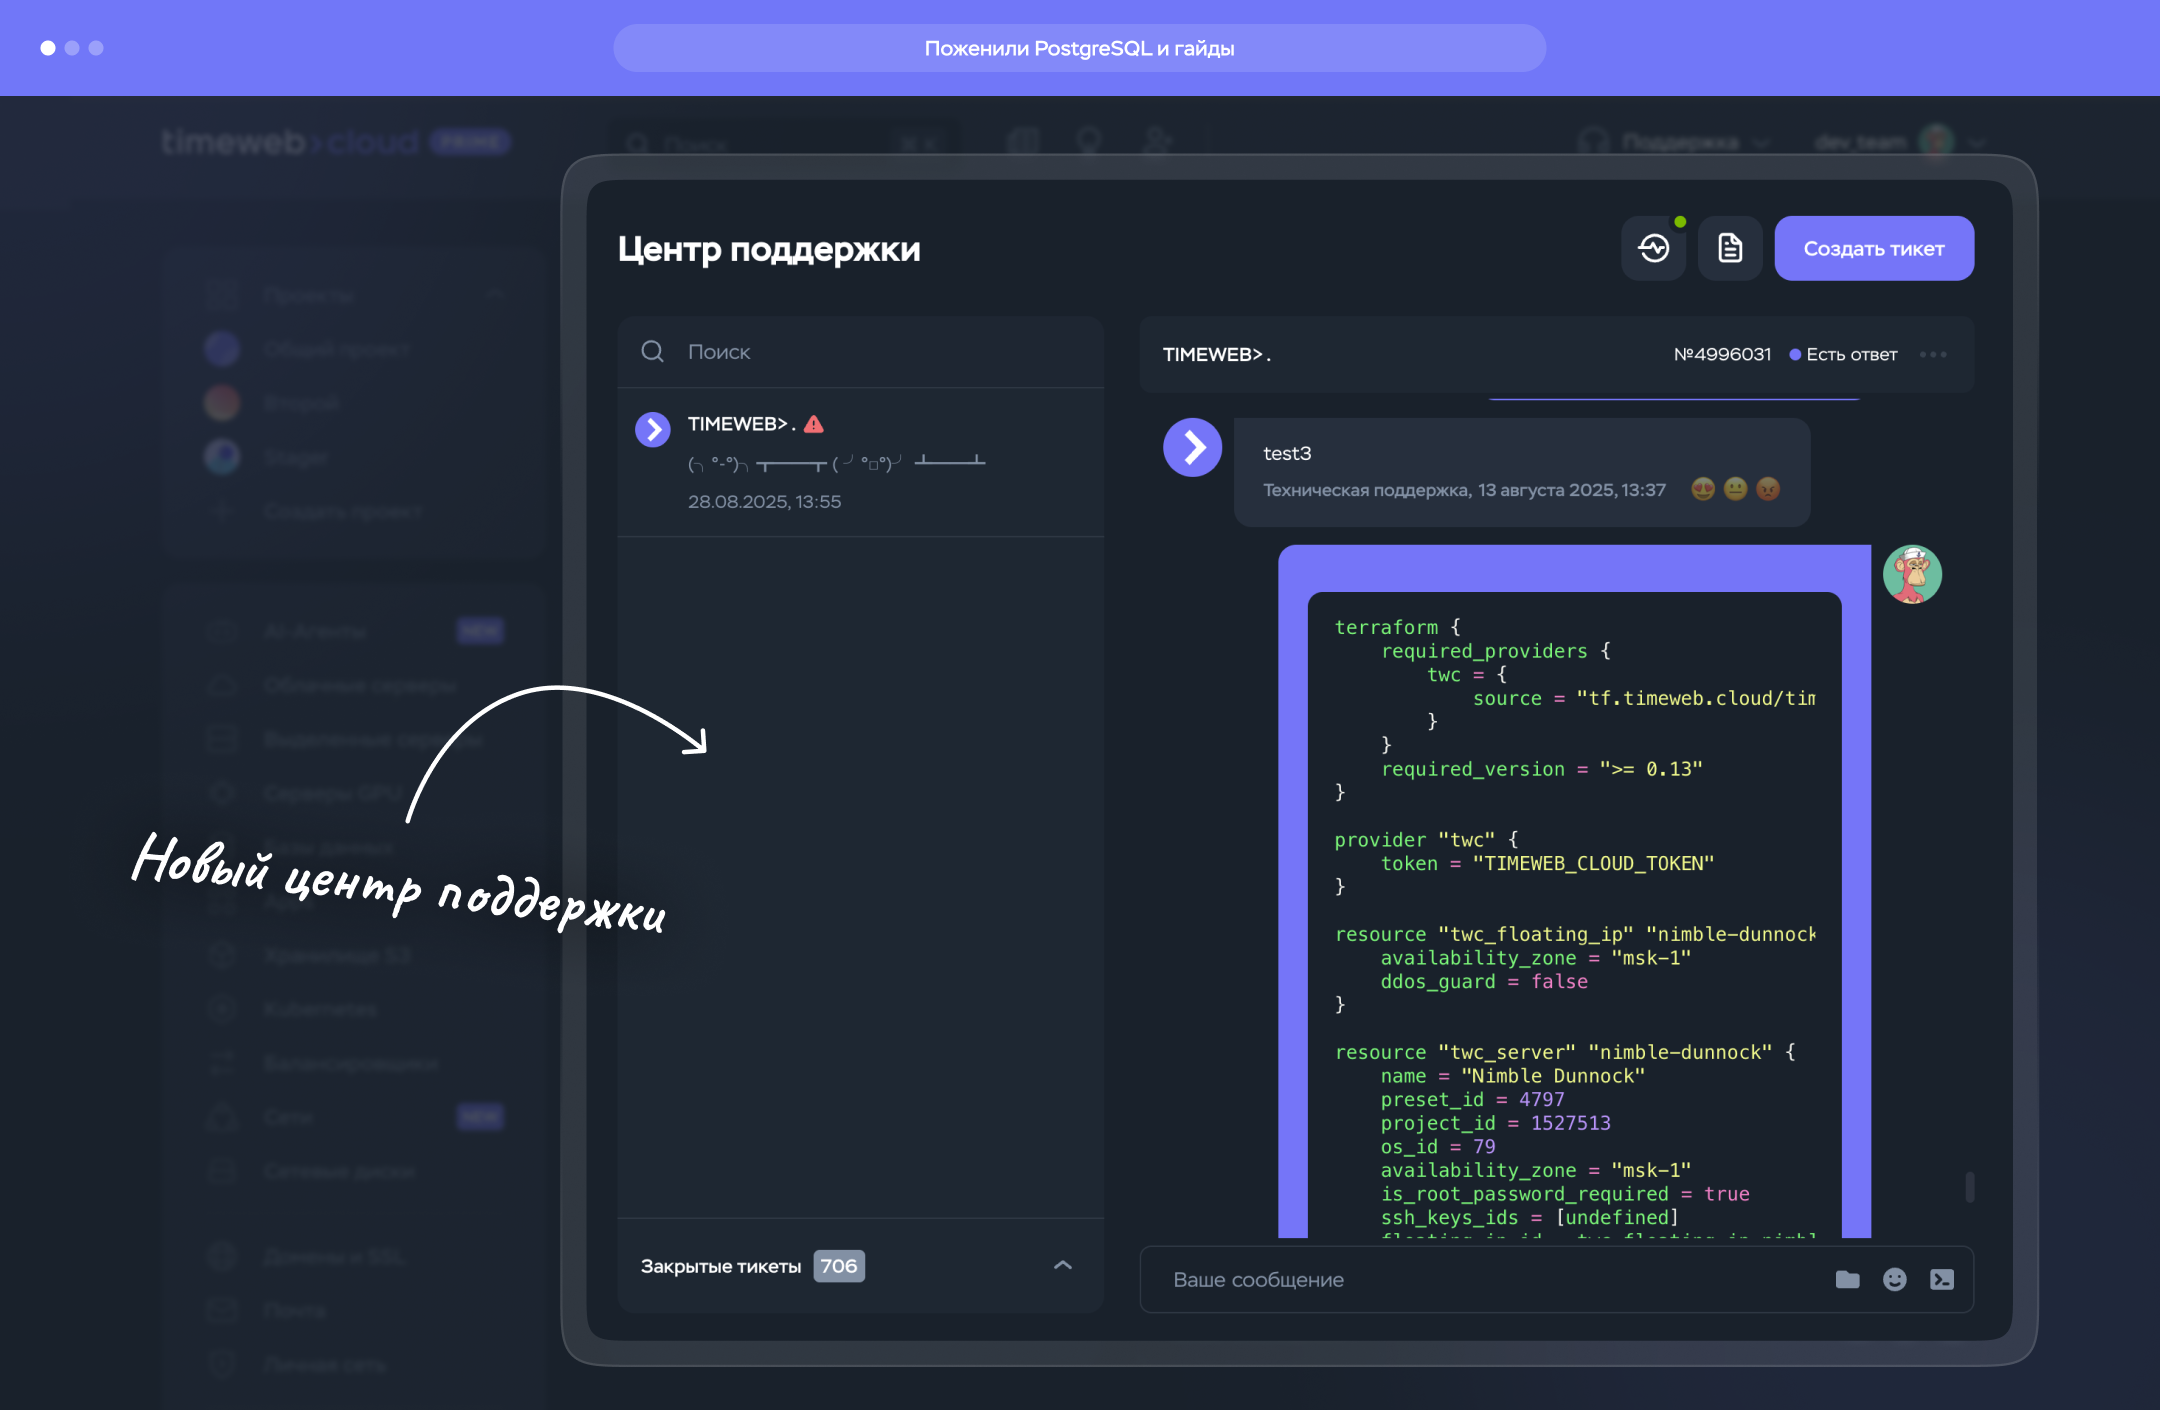
Task: Click ticket number №4996031
Action: click(x=1722, y=354)
